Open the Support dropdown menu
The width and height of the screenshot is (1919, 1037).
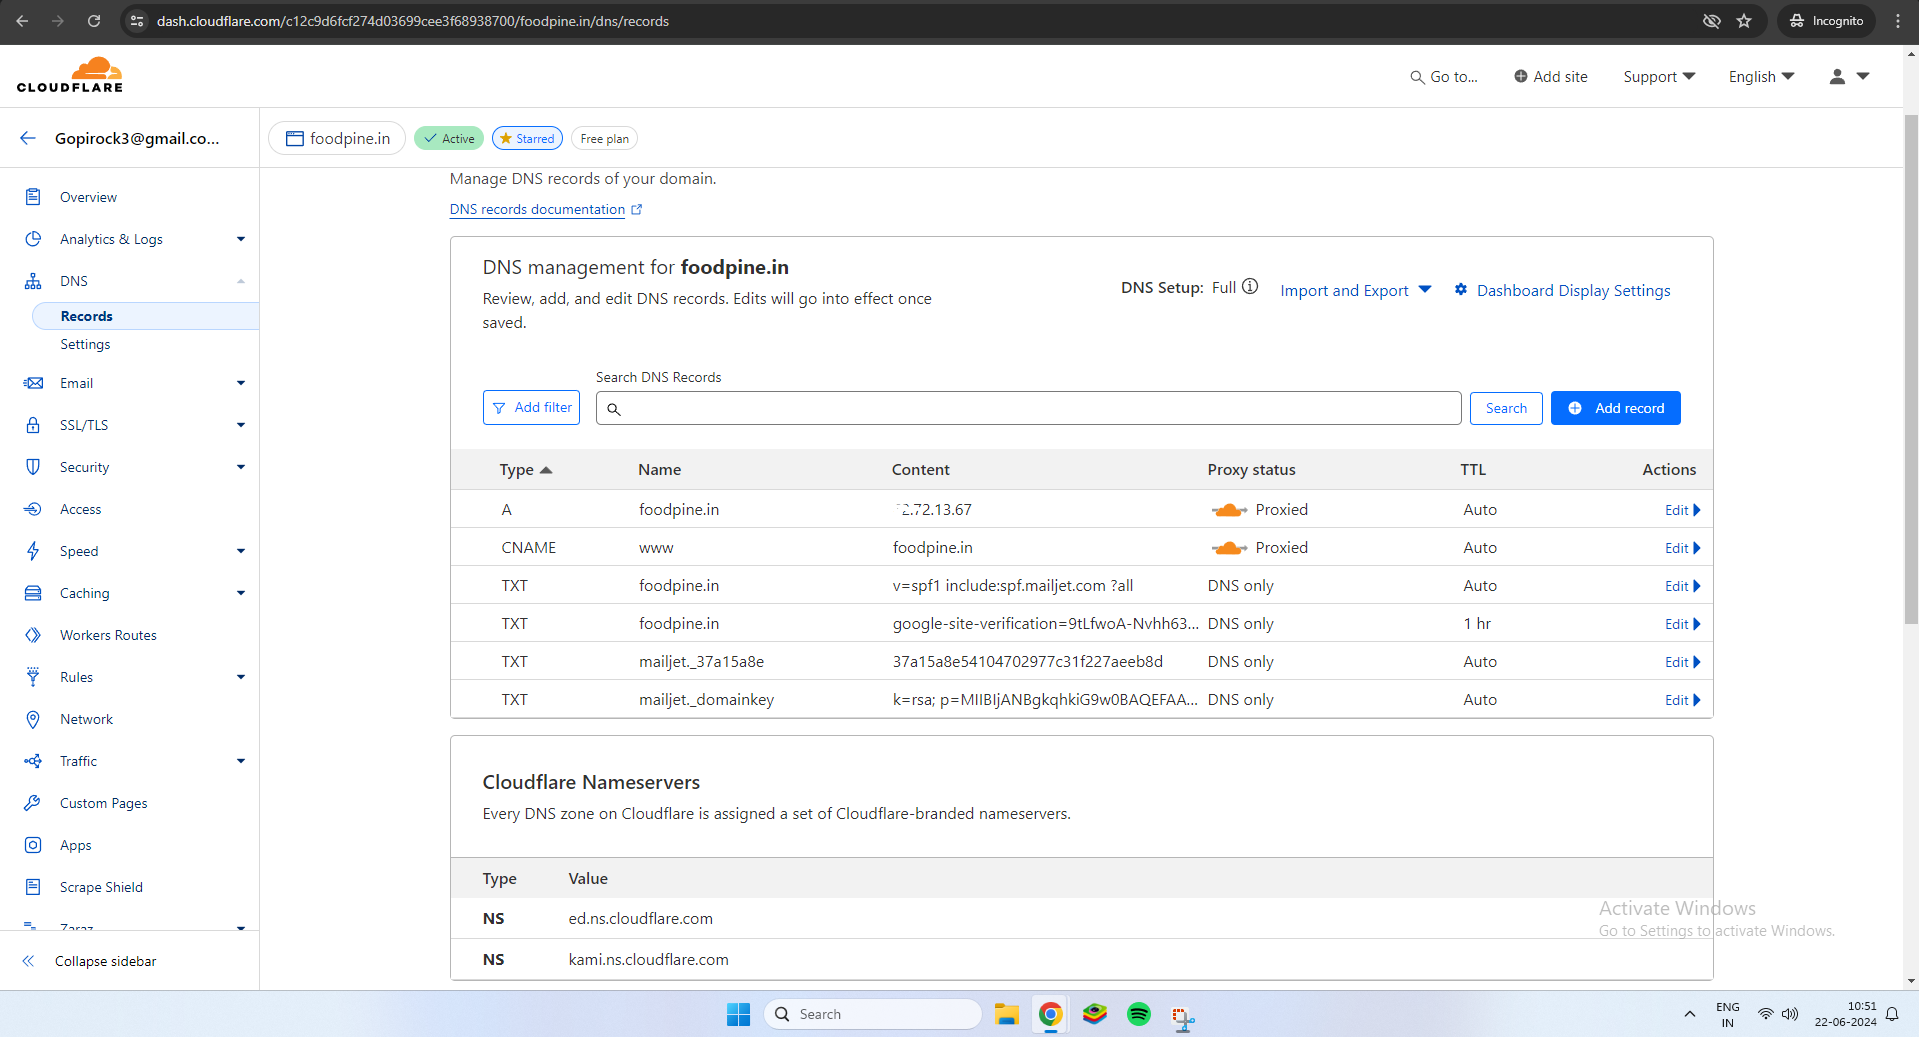click(1659, 77)
